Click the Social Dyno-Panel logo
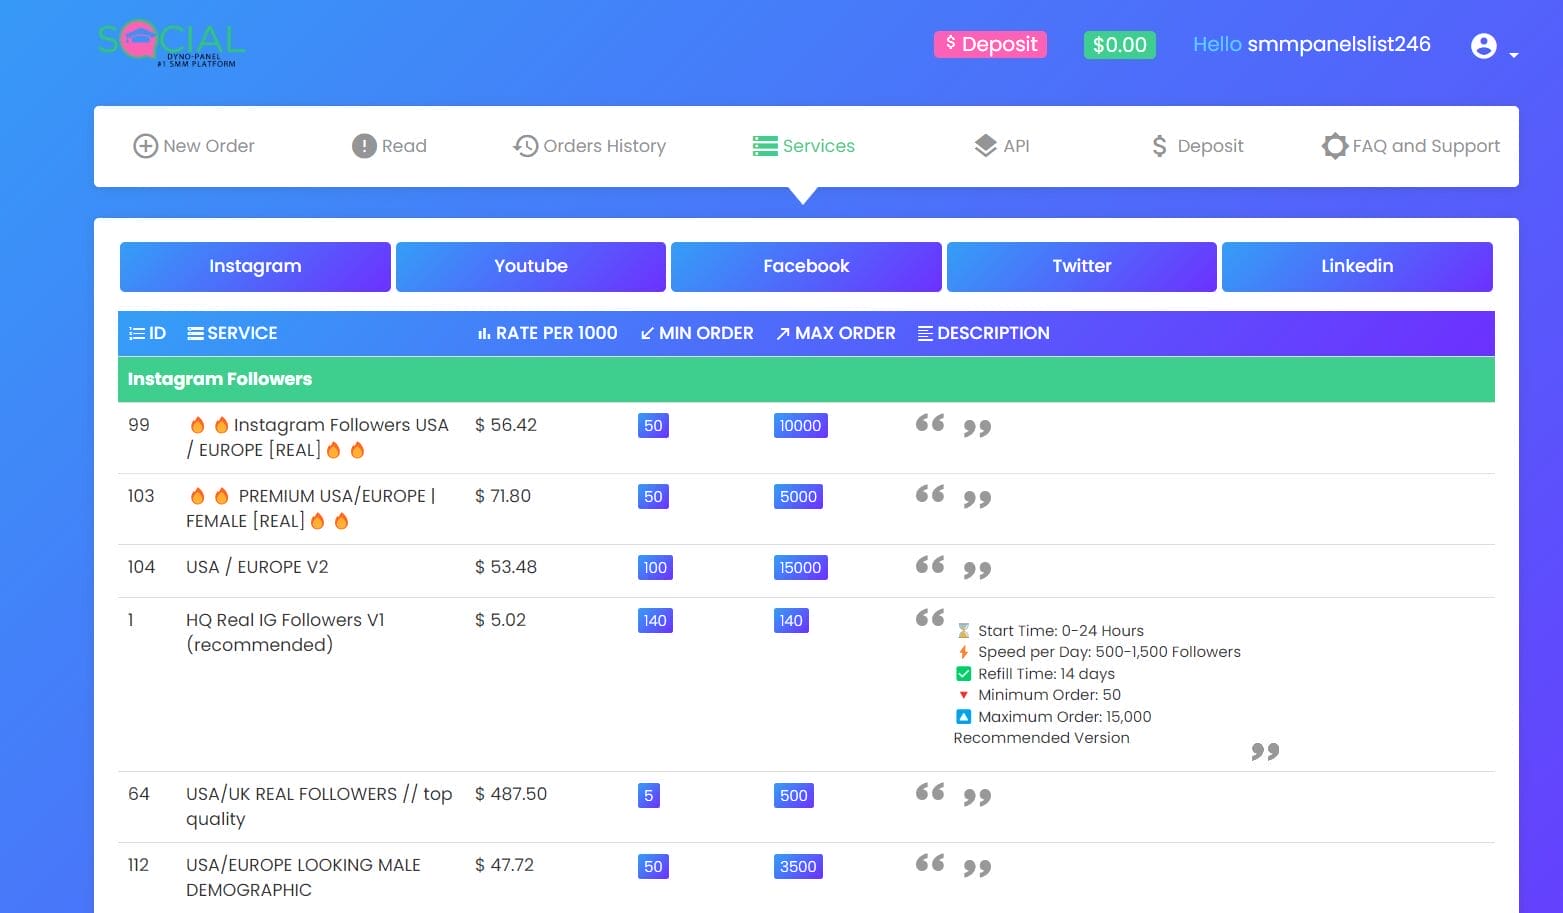The height and width of the screenshot is (913, 1563). pyautogui.click(x=171, y=44)
